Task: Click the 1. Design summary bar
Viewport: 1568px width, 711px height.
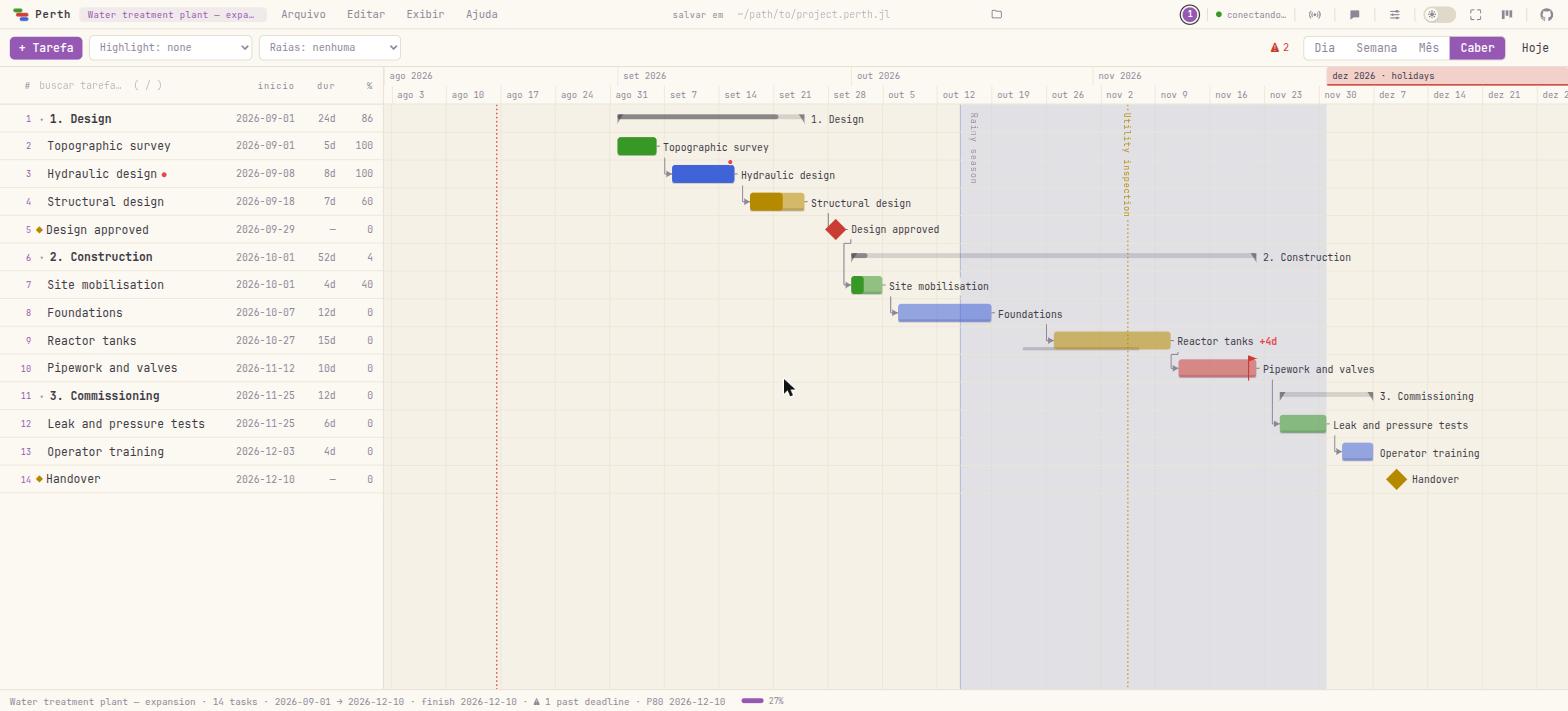Action: pos(711,118)
